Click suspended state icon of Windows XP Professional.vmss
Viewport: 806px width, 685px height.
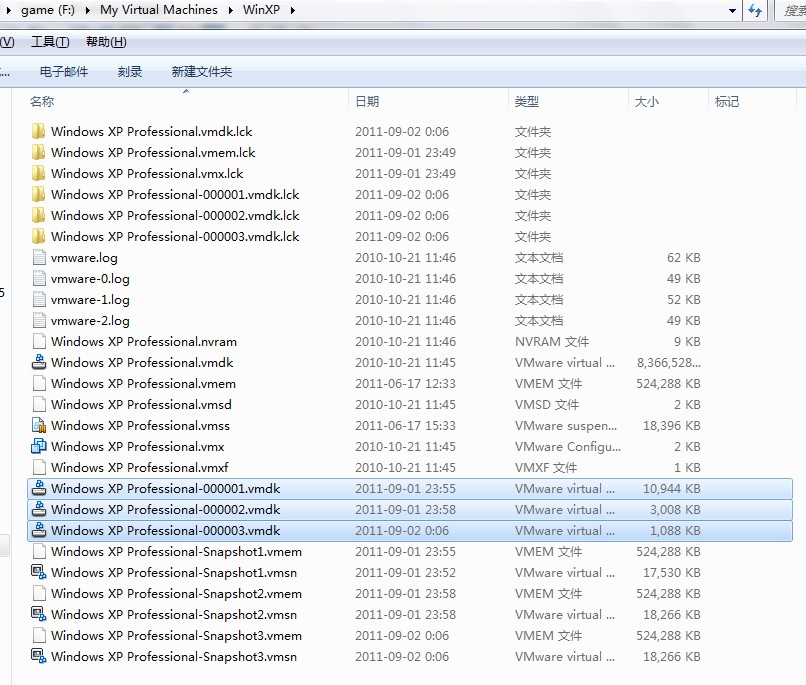39,425
